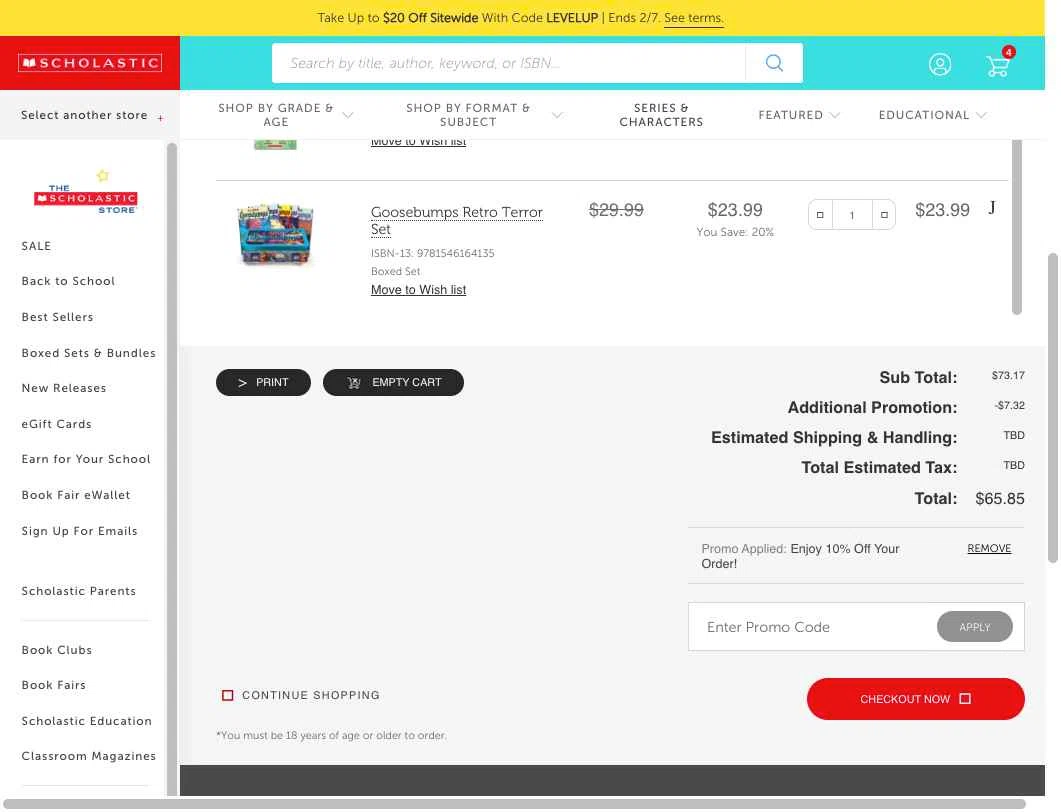This screenshot has height=812, width=1061.
Task: Click the search magnifier icon
Action: (x=774, y=63)
